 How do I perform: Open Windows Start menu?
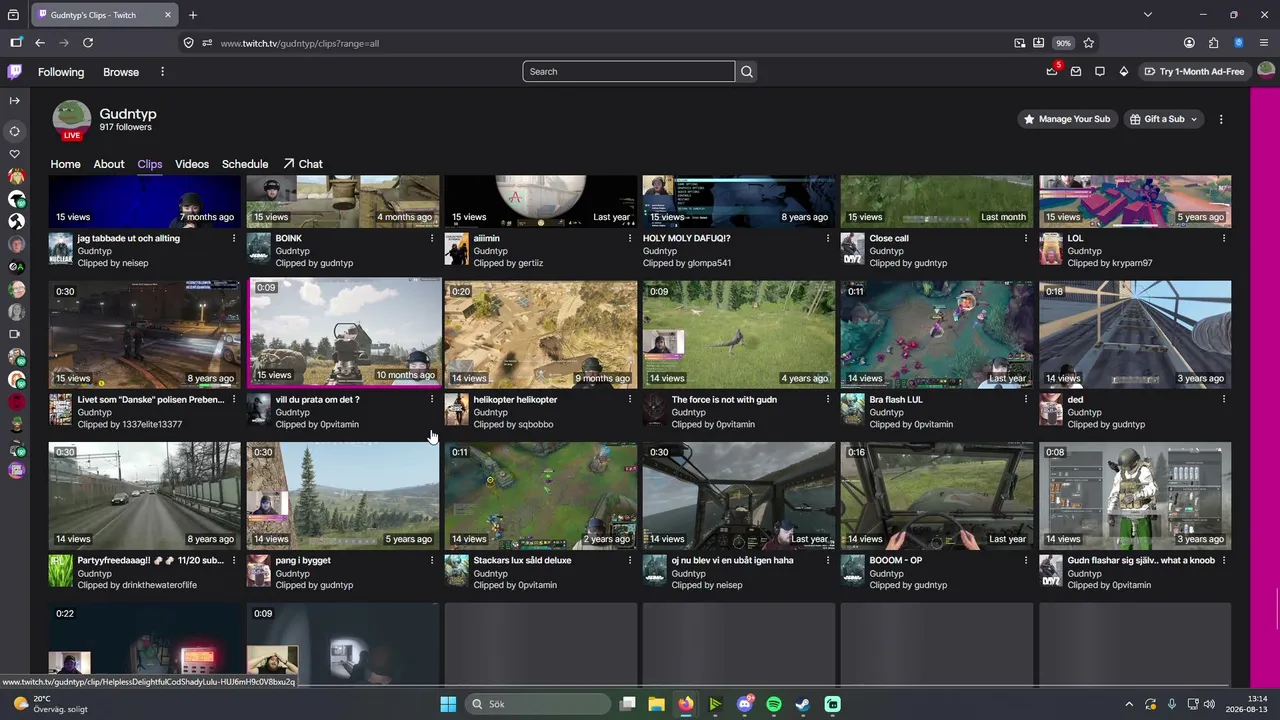pos(448,704)
